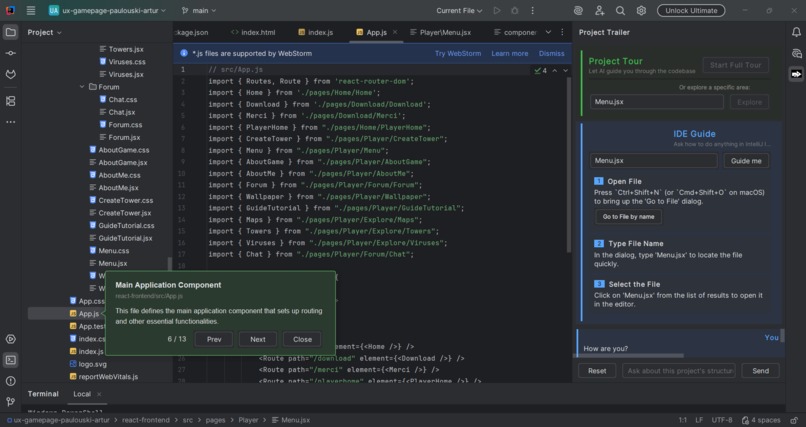Focus the IDE Guide Menu.jsx field
Image resolution: width=806 pixels, height=427 pixels.
[x=653, y=161]
